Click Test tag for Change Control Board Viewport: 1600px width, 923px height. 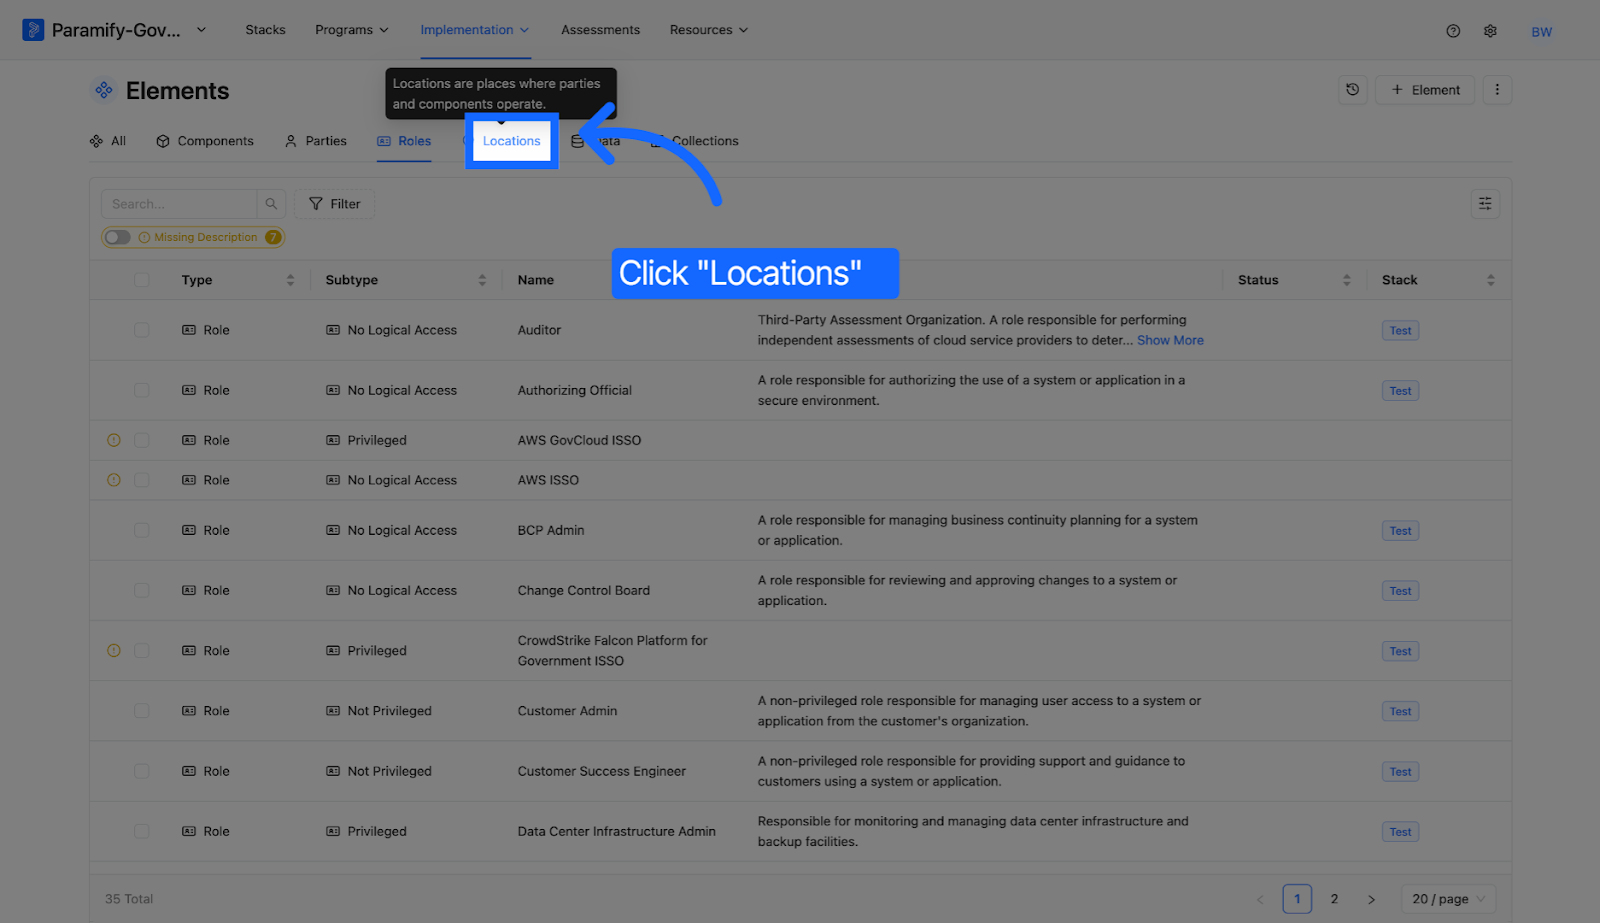[1400, 591]
